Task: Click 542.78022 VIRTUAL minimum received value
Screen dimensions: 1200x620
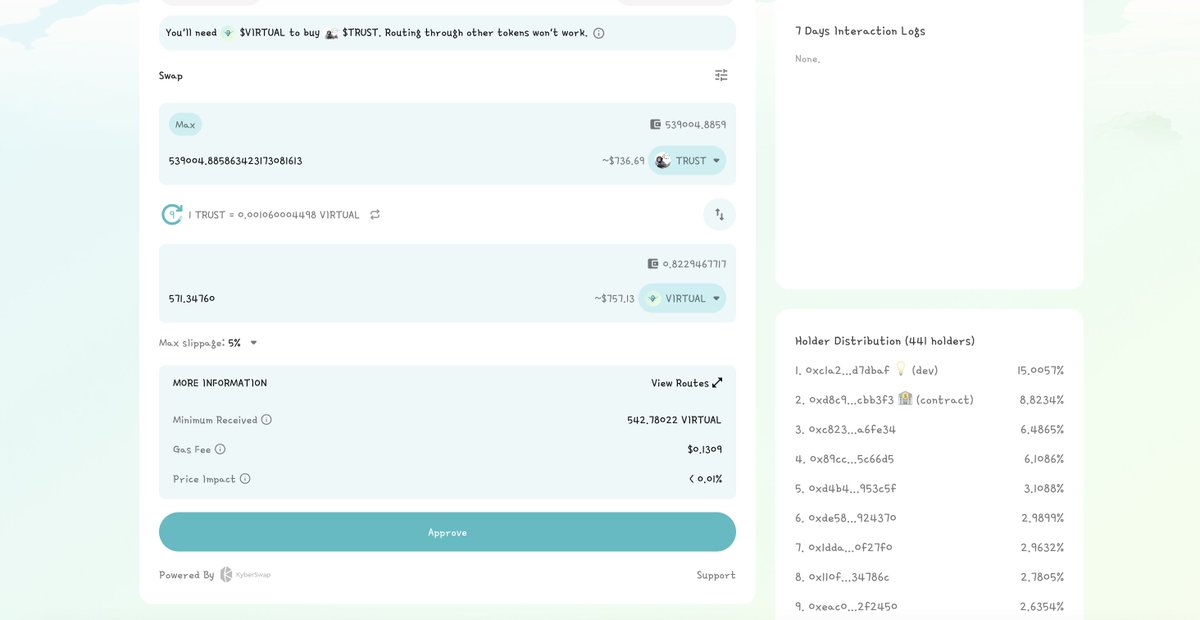Action: click(x=674, y=420)
